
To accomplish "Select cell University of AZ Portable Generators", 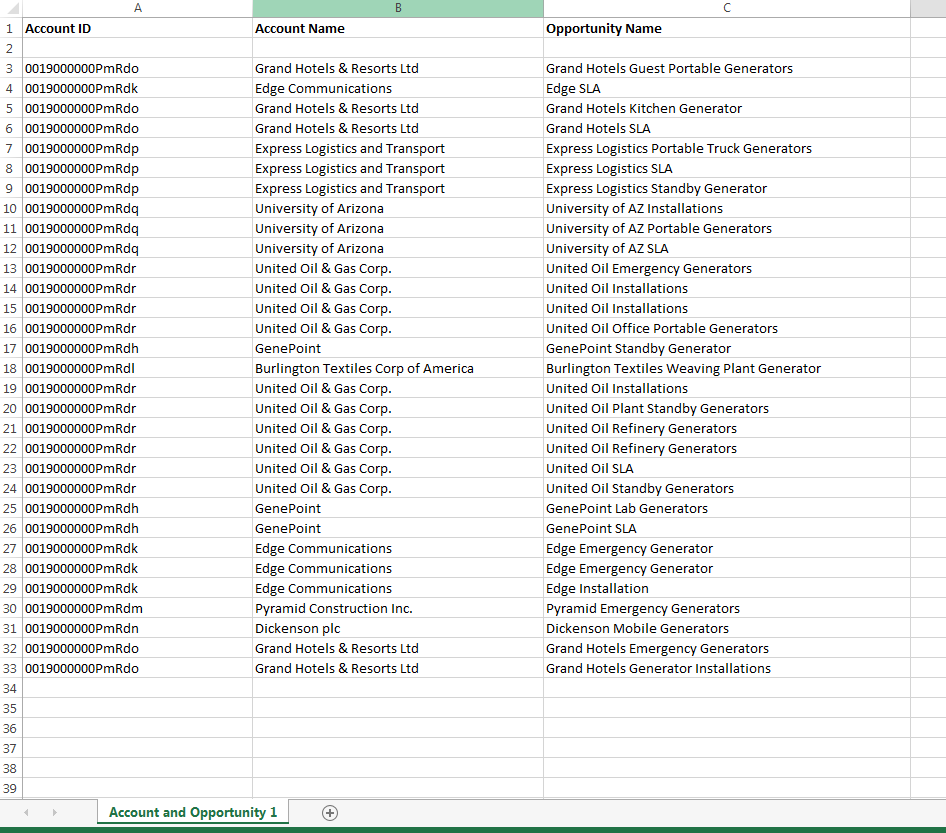I will 727,229.
